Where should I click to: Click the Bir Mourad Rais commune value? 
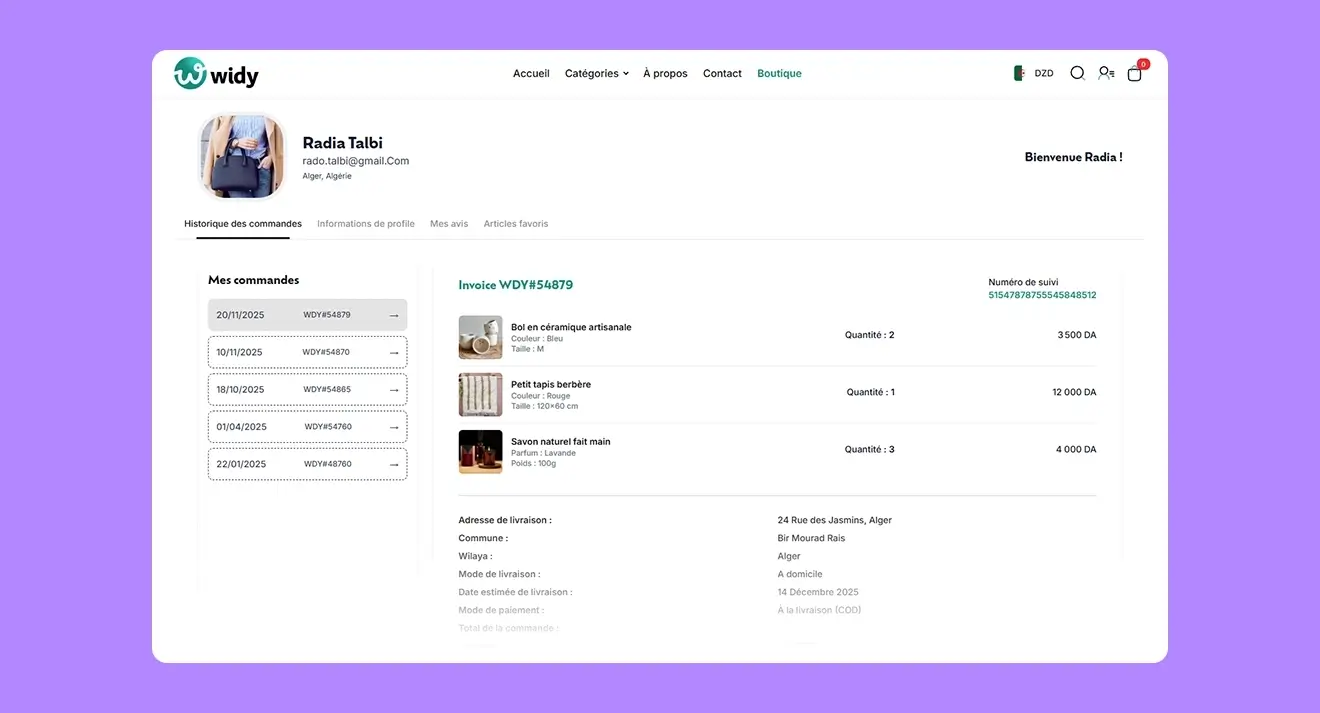pyautogui.click(x=811, y=538)
